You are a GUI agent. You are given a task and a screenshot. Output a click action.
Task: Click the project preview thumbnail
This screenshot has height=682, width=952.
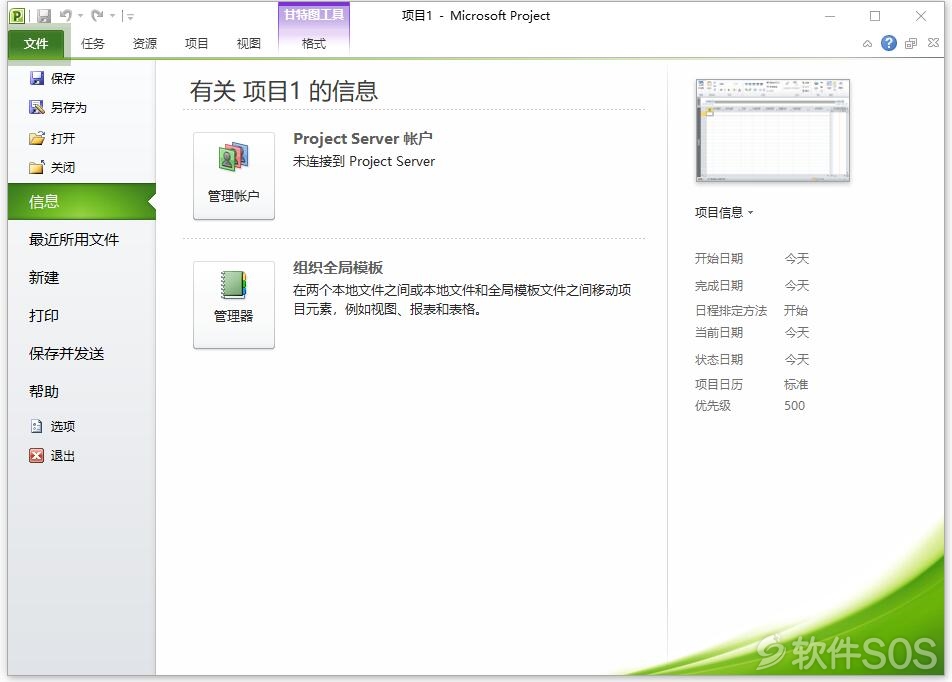pos(772,131)
